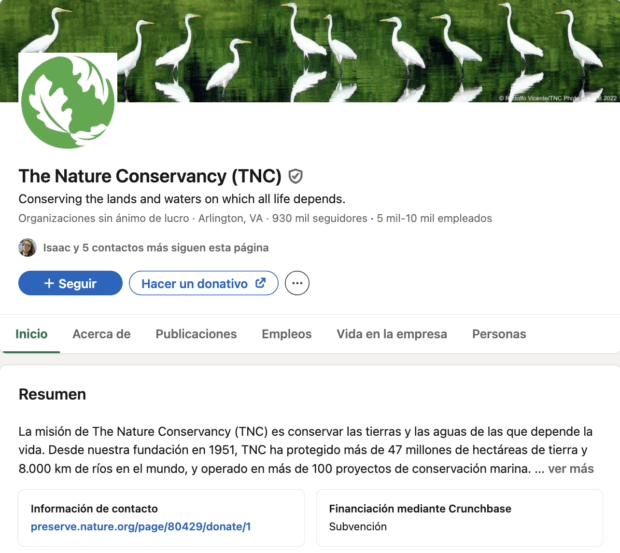Open the three-dots more options menu
620x553 pixels.
click(297, 283)
